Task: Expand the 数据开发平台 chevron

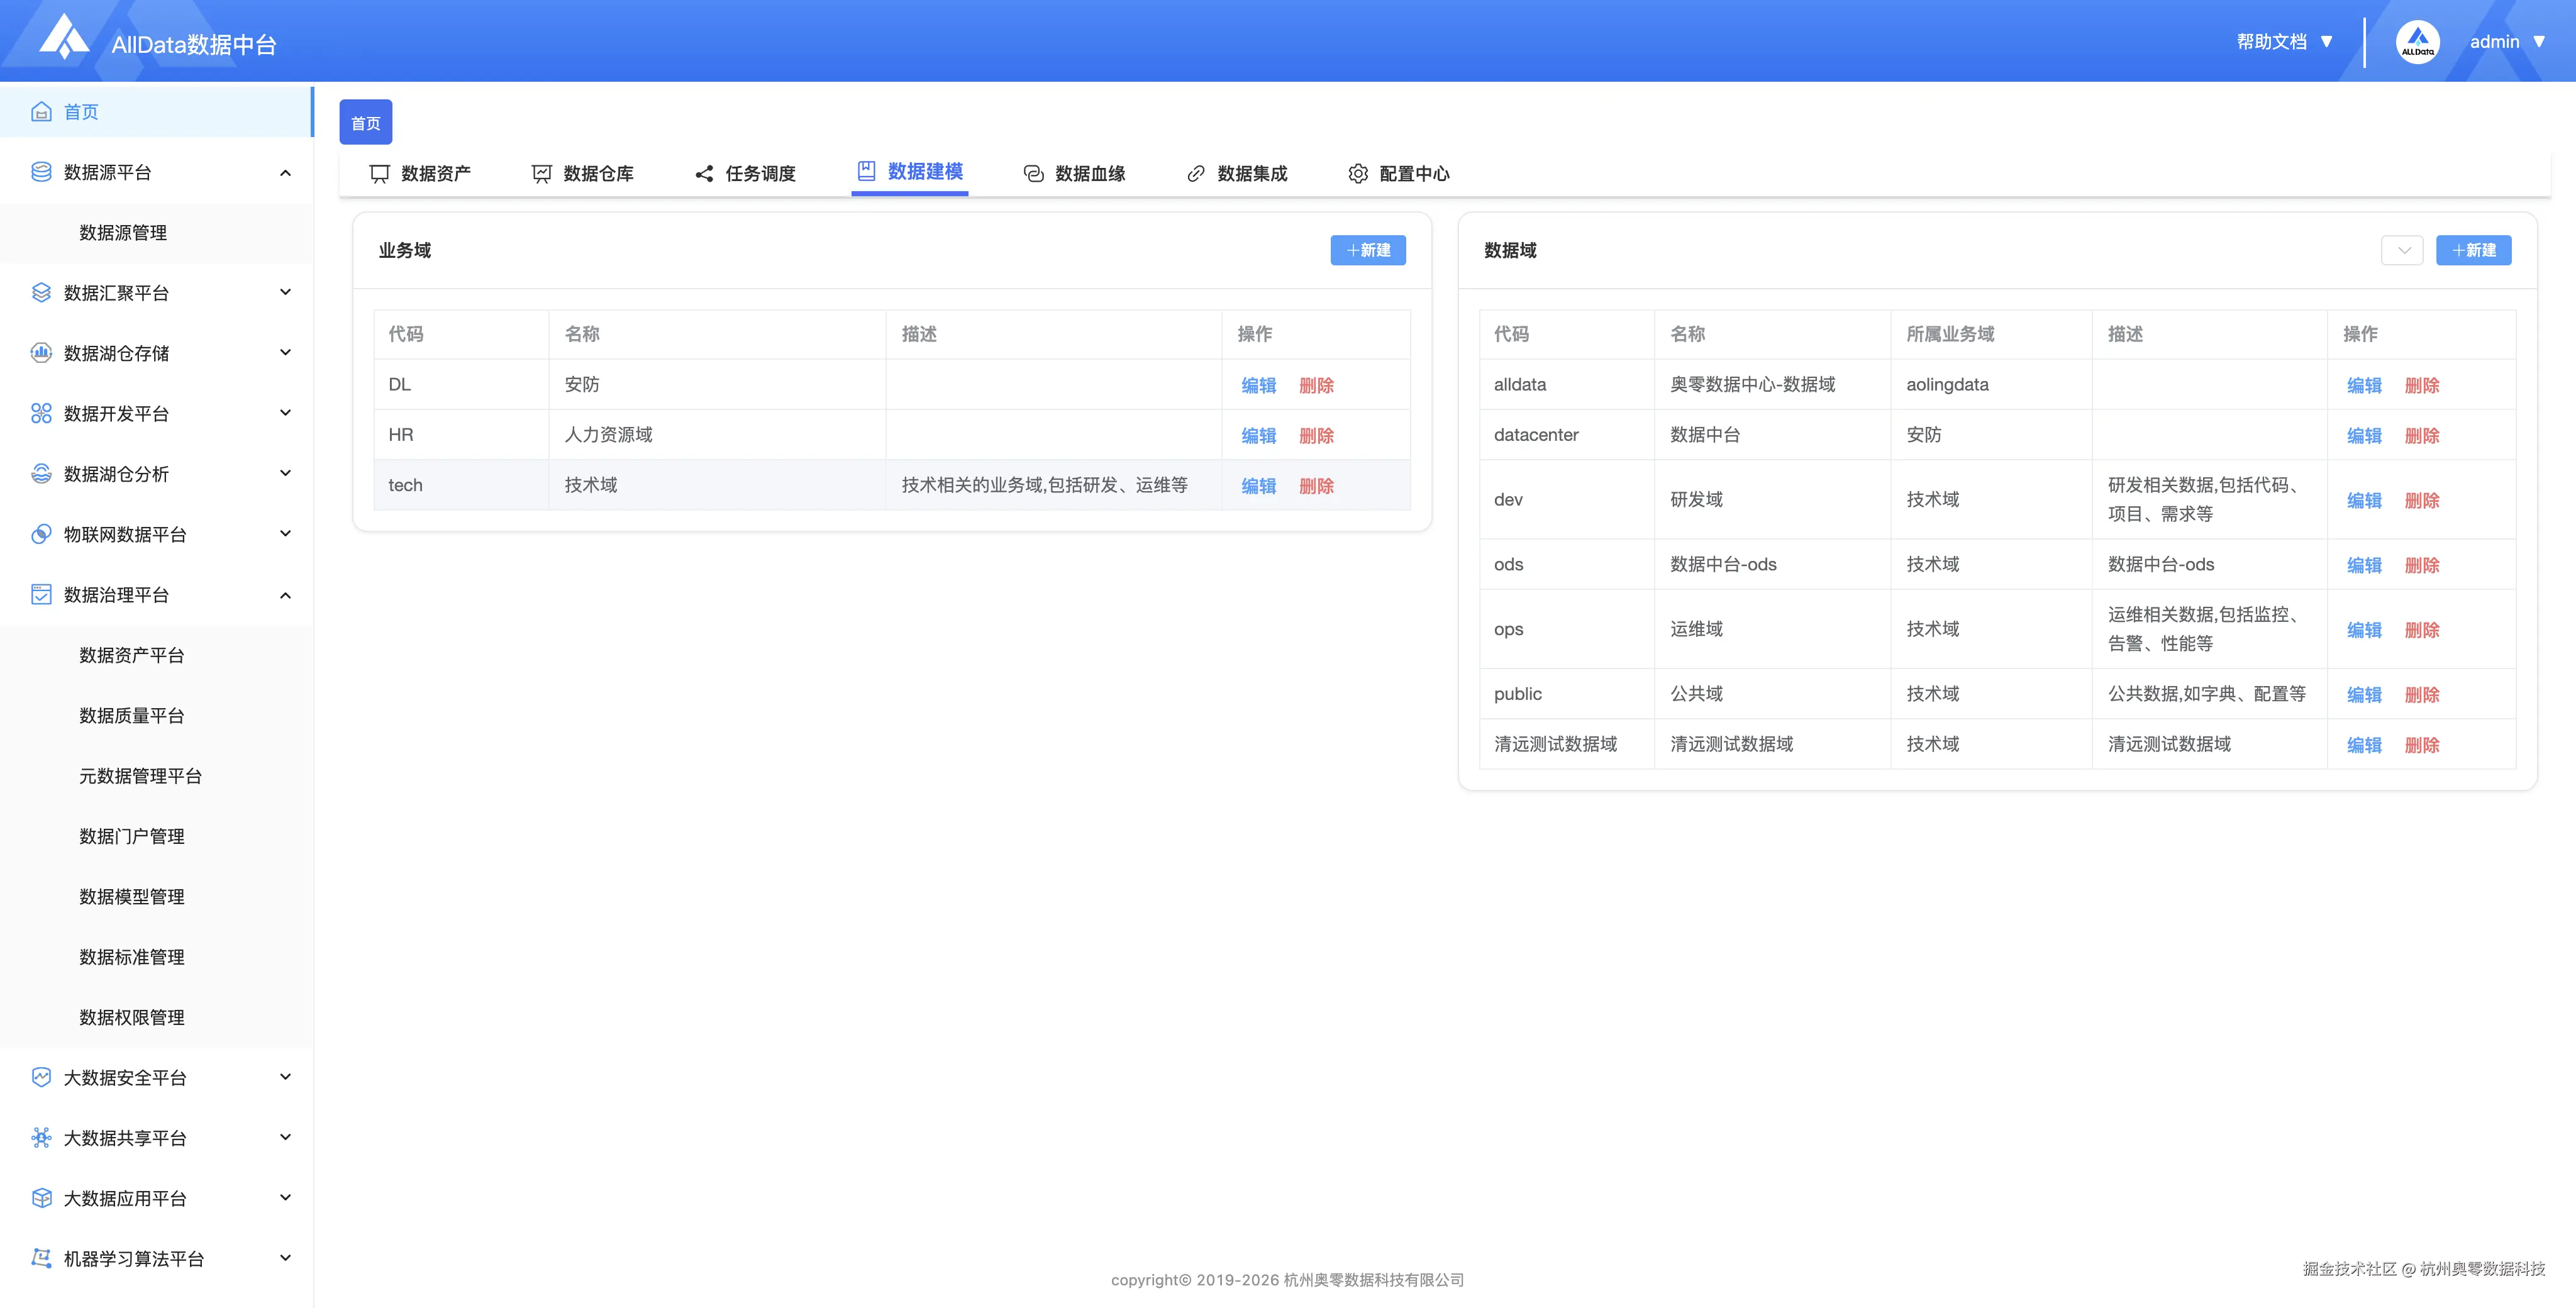Action: 285,413
